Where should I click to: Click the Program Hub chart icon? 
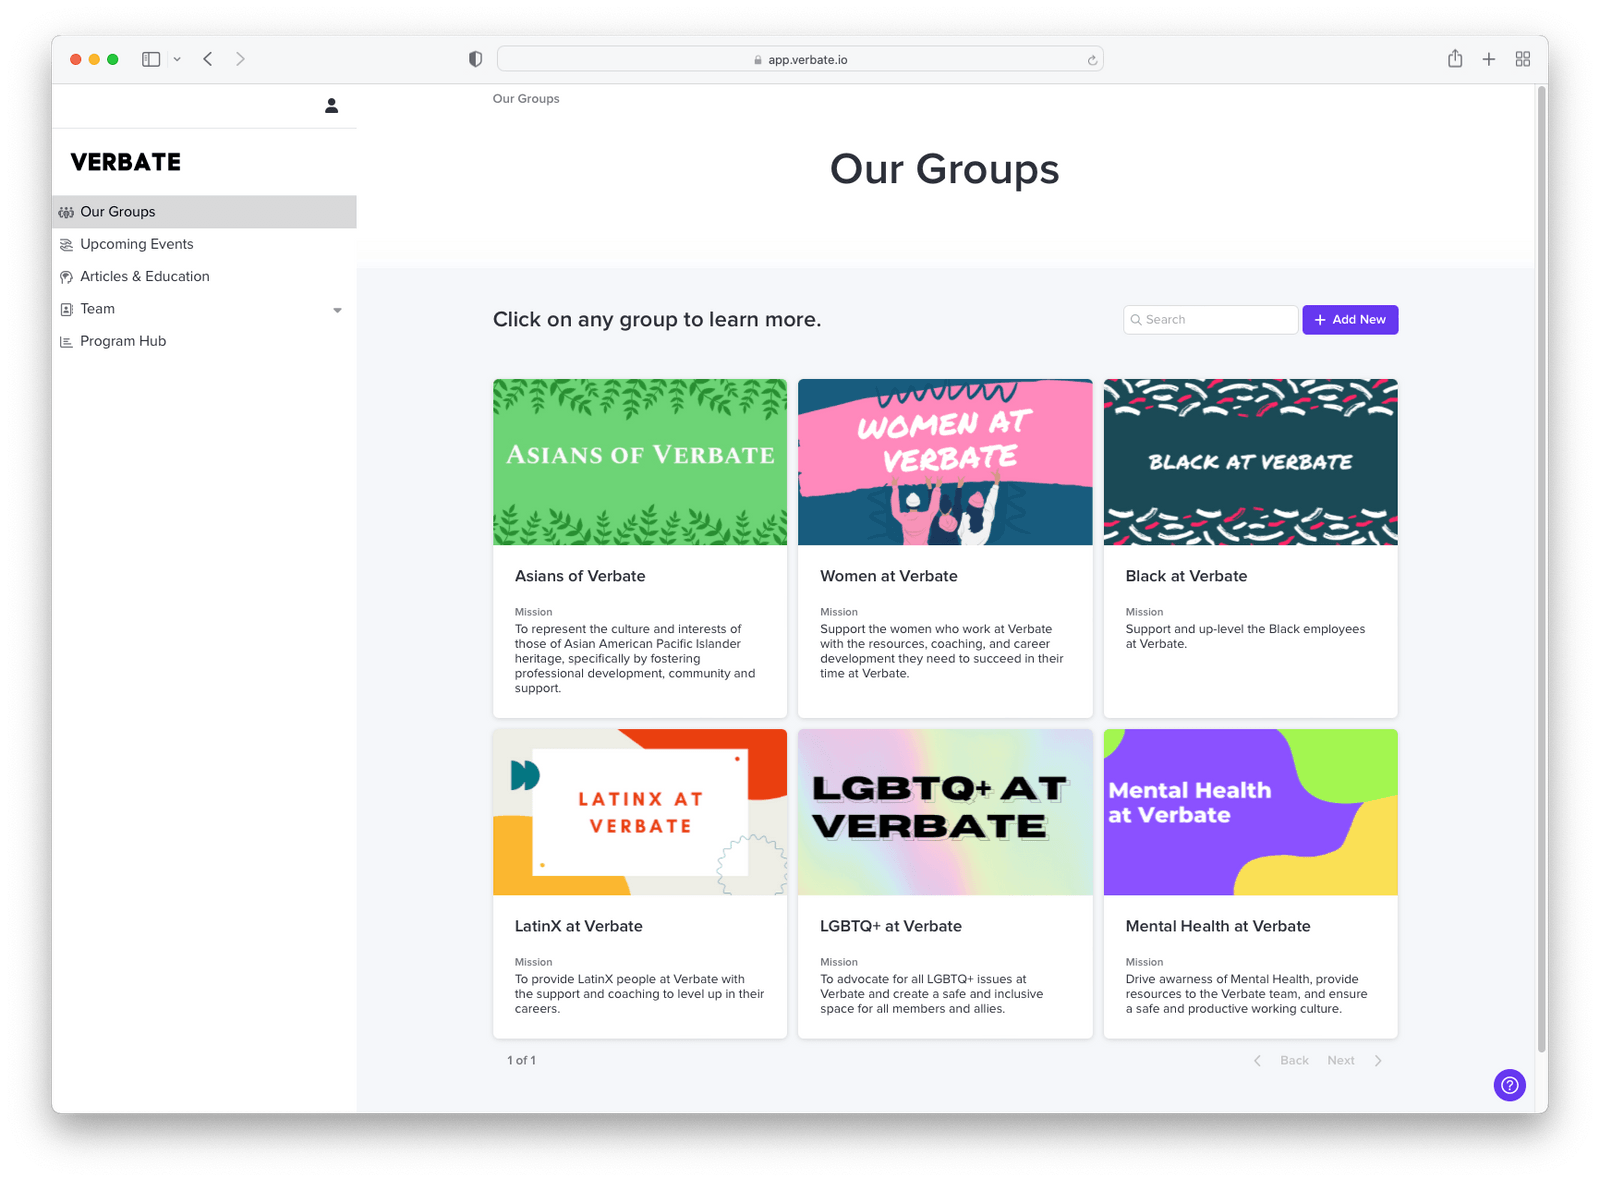point(65,341)
